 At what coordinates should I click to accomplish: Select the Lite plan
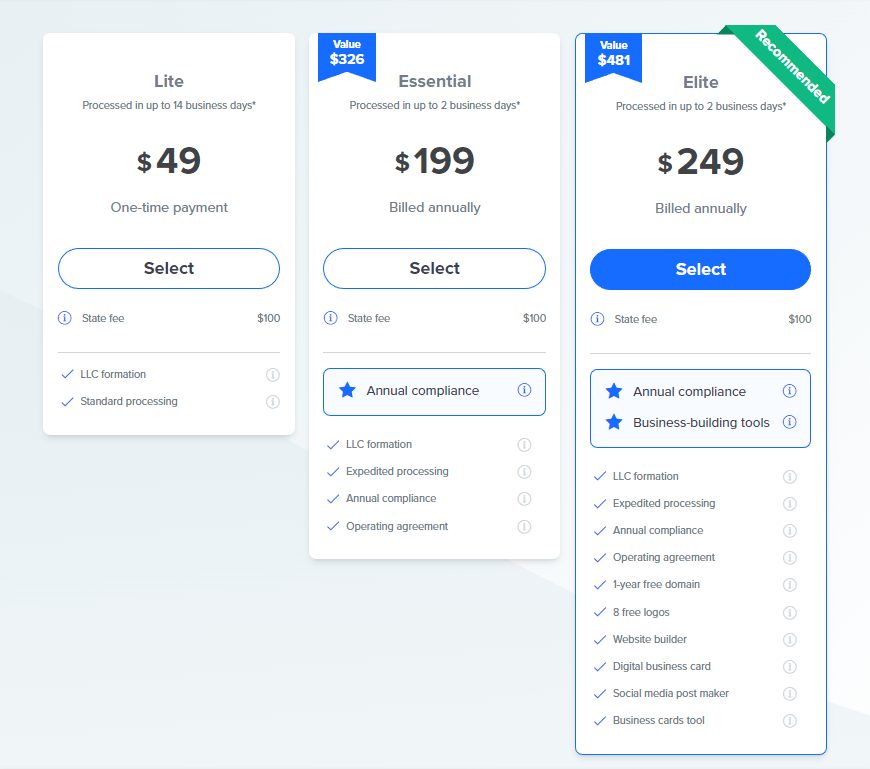coord(168,268)
